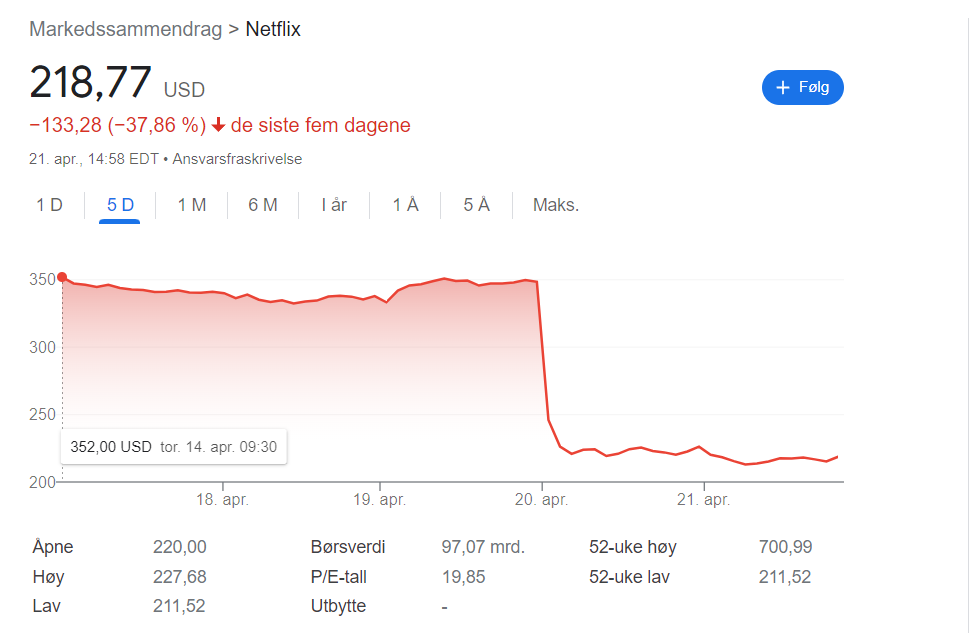Select the 5 D time range tab
Screen dimensions: 977x633
click(120, 205)
